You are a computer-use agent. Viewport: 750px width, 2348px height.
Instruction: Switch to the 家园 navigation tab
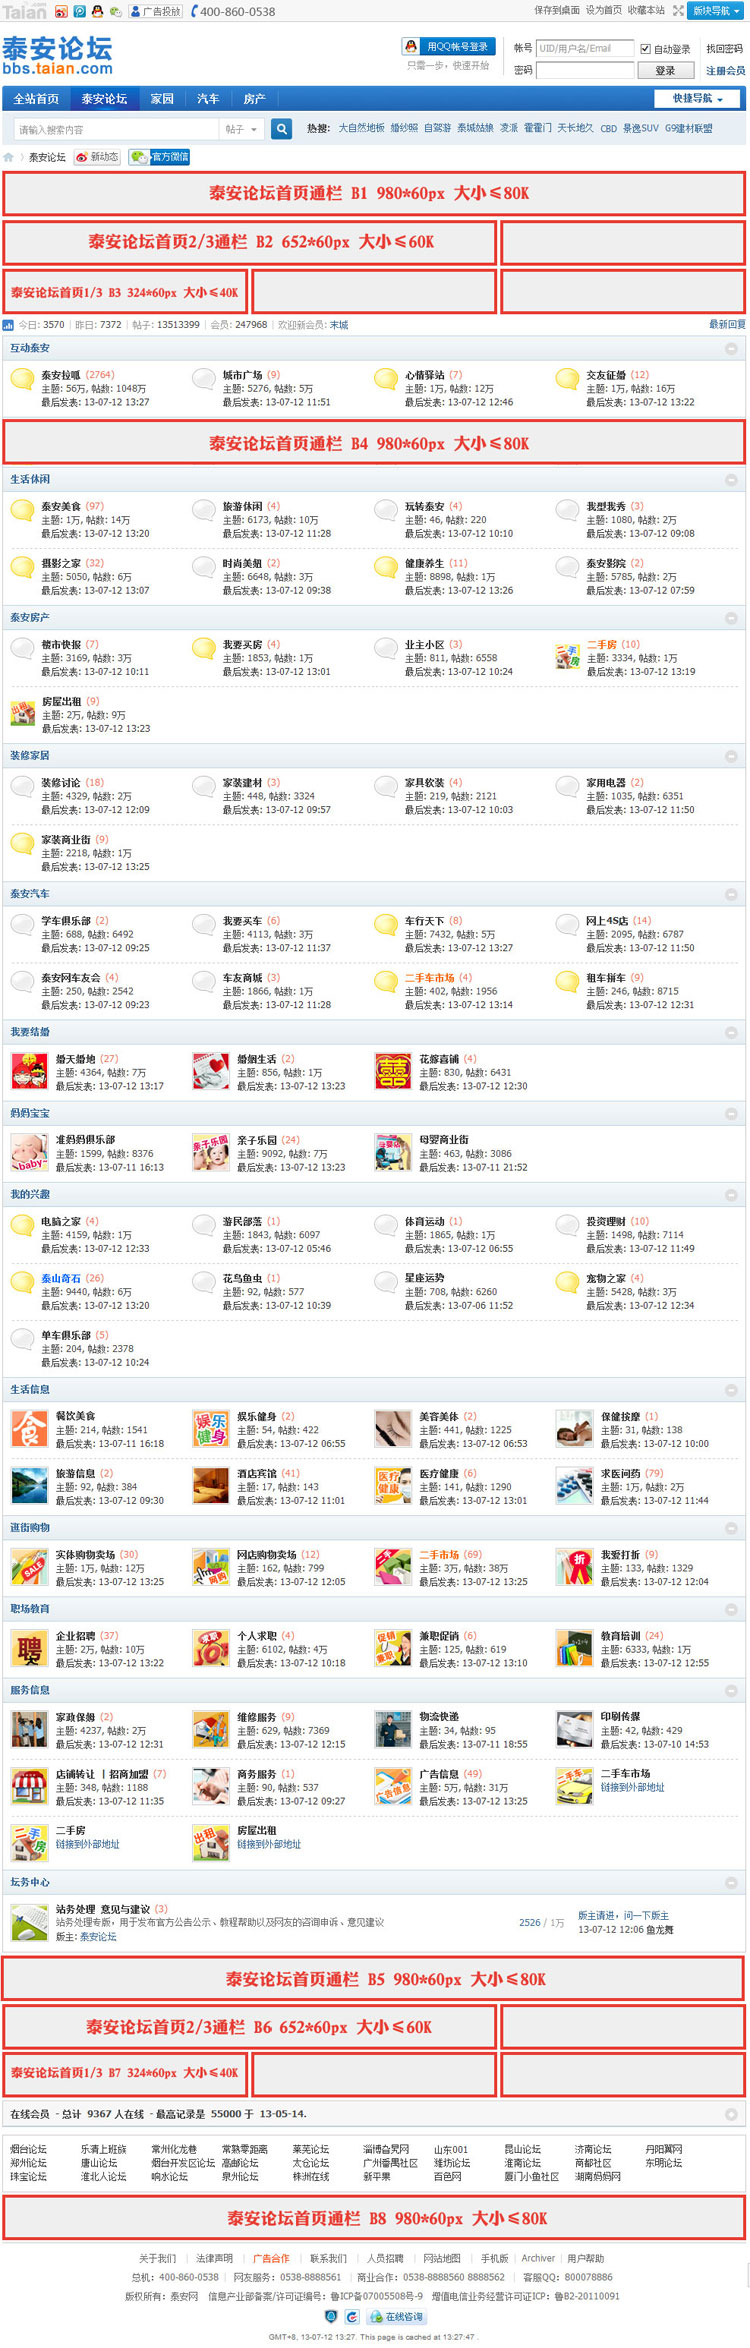click(x=162, y=99)
